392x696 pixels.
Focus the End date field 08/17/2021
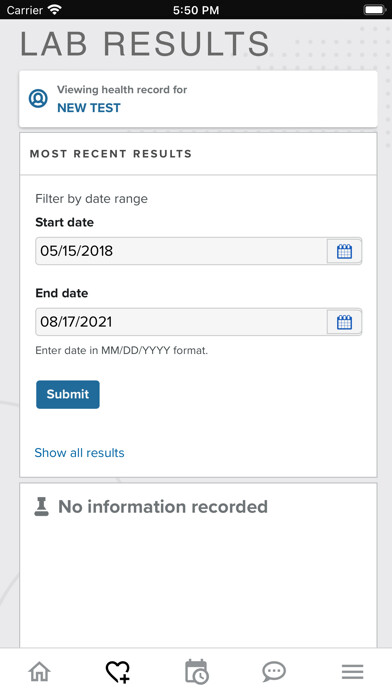coord(181,322)
